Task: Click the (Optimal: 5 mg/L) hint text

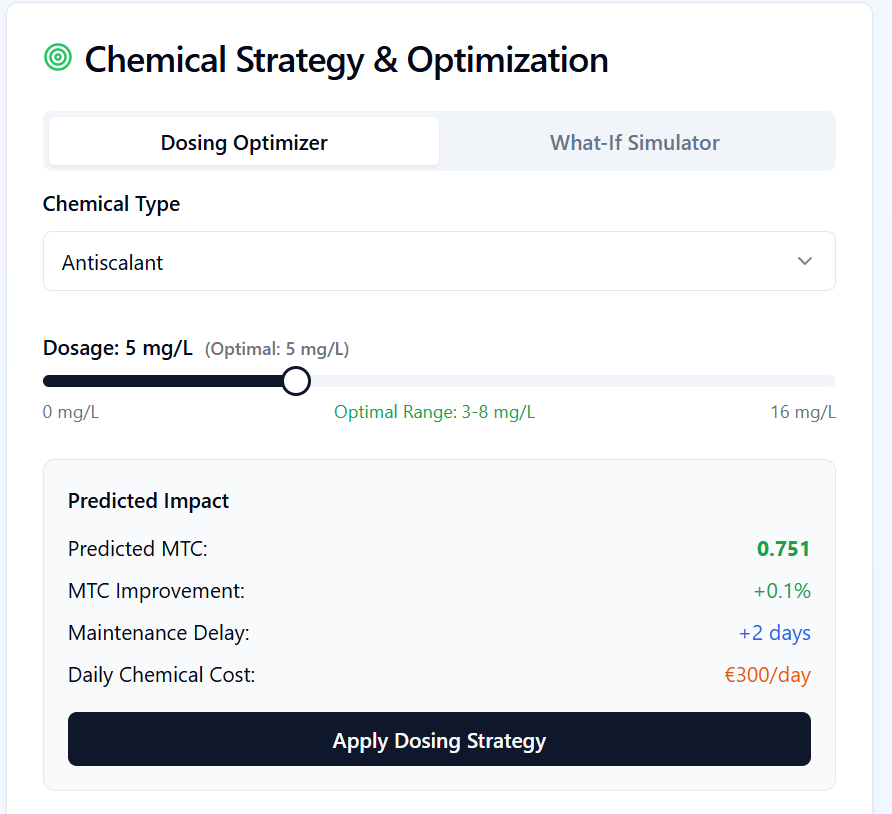Action: tap(277, 349)
